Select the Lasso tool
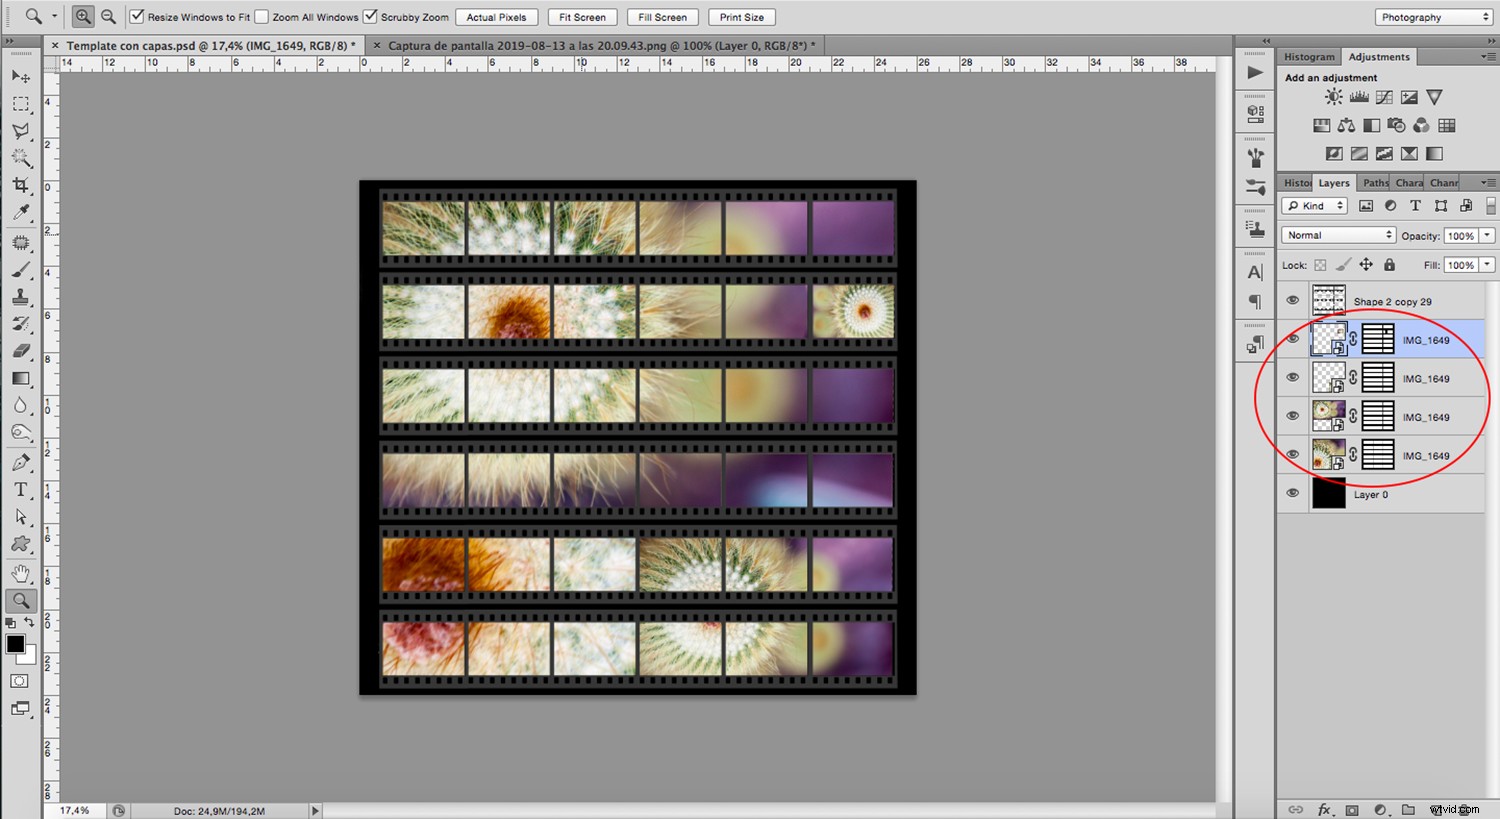The width and height of the screenshot is (1500, 819). [x=21, y=131]
